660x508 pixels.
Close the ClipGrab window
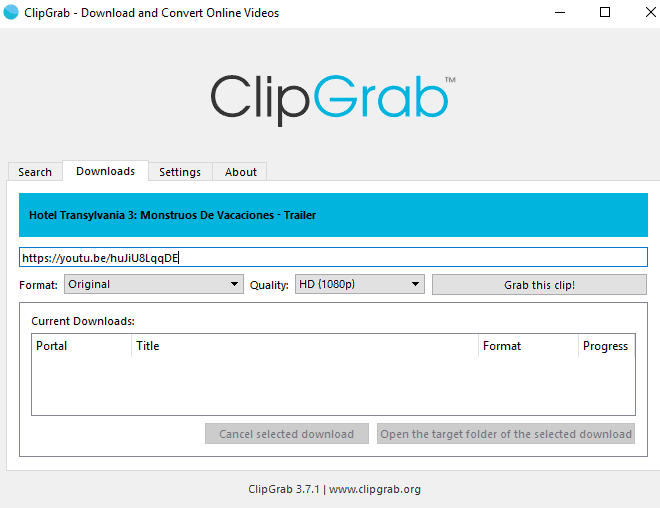point(650,13)
